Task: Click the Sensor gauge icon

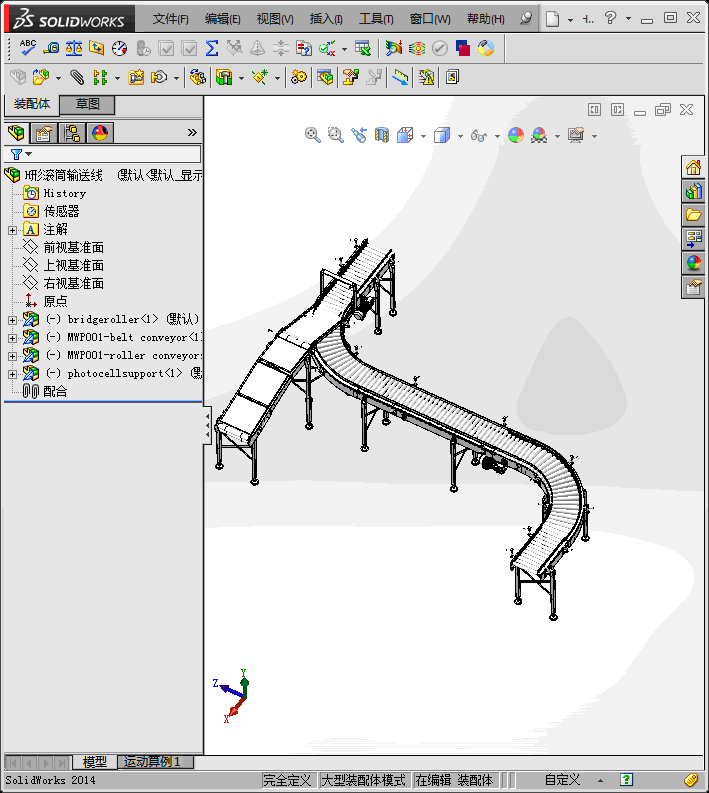Action: pyautogui.click(x=119, y=48)
